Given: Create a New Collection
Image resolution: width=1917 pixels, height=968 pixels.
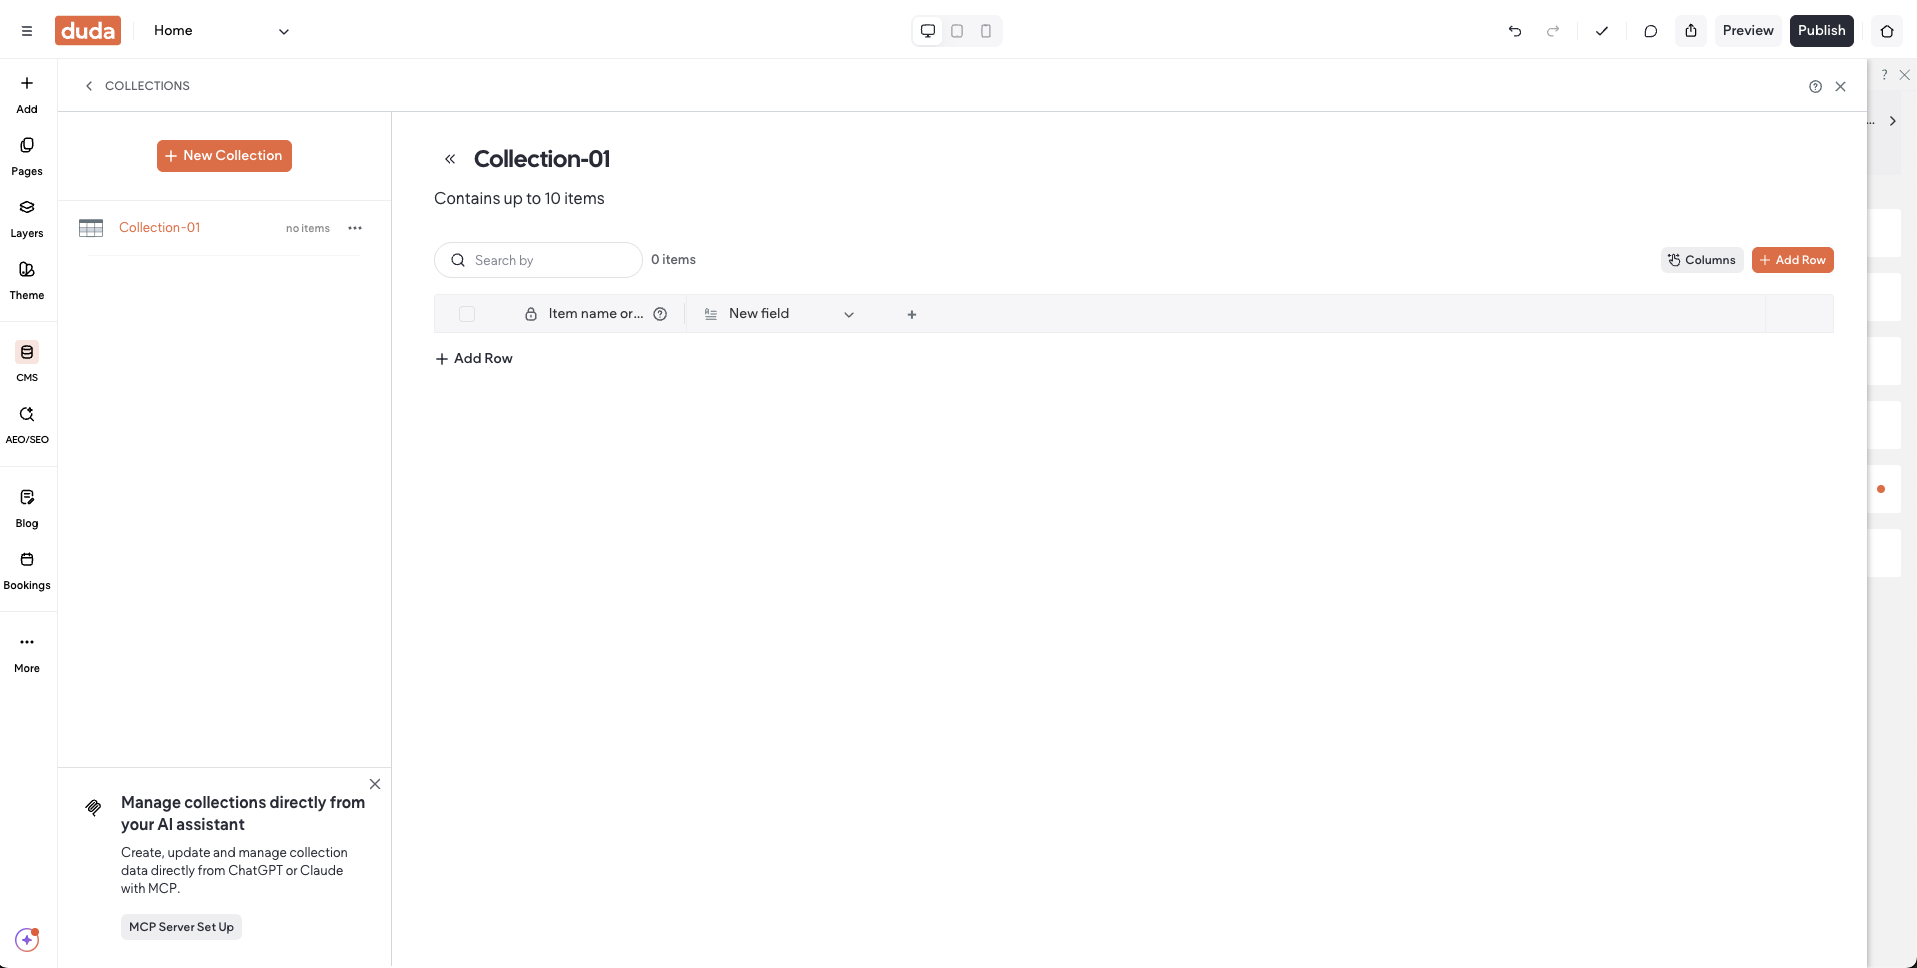Looking at the screenshot, I should 224,156.
